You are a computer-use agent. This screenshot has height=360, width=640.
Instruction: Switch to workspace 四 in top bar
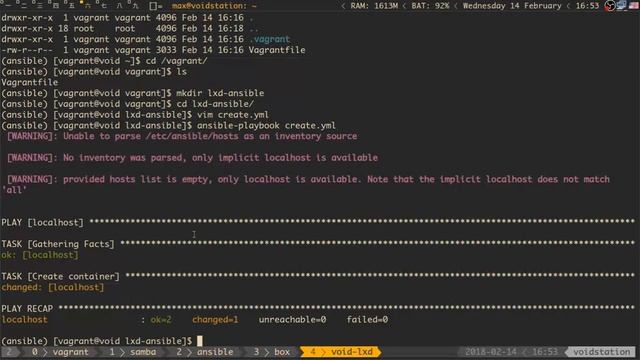coord(56,6)
